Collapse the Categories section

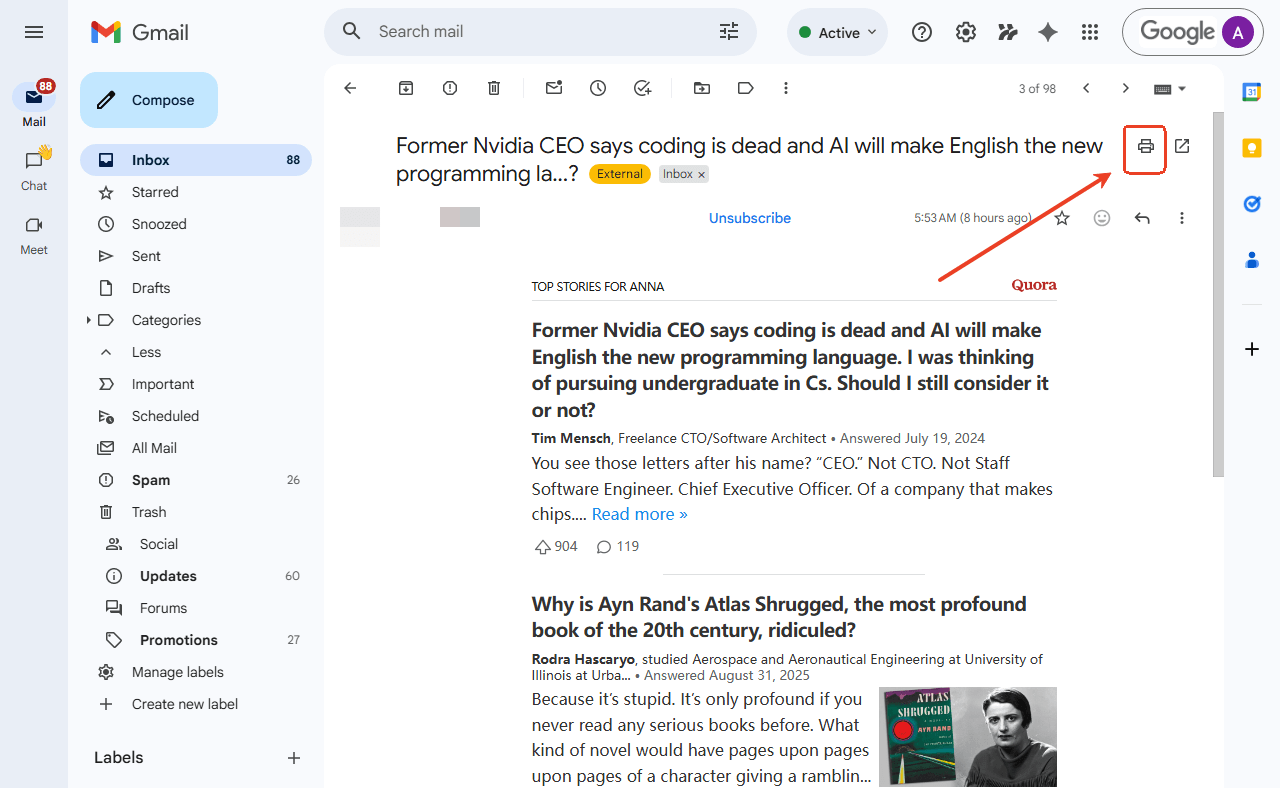(x=89, y=320)
